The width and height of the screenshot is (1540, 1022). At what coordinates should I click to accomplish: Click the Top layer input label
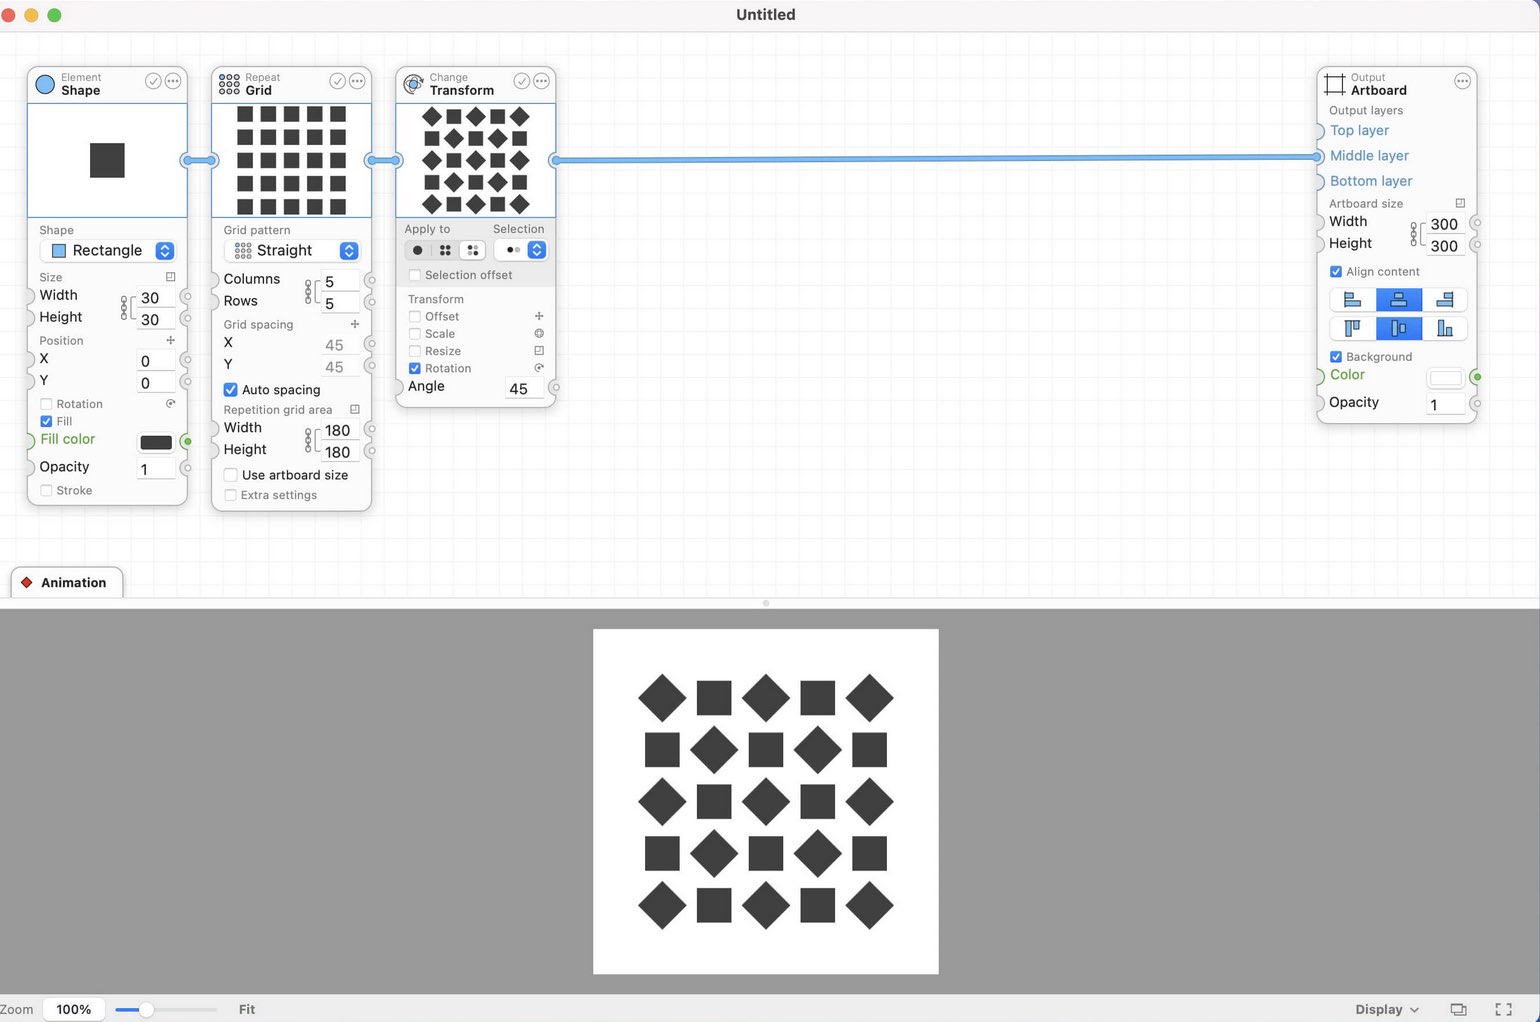click(x=1359, y=130)
